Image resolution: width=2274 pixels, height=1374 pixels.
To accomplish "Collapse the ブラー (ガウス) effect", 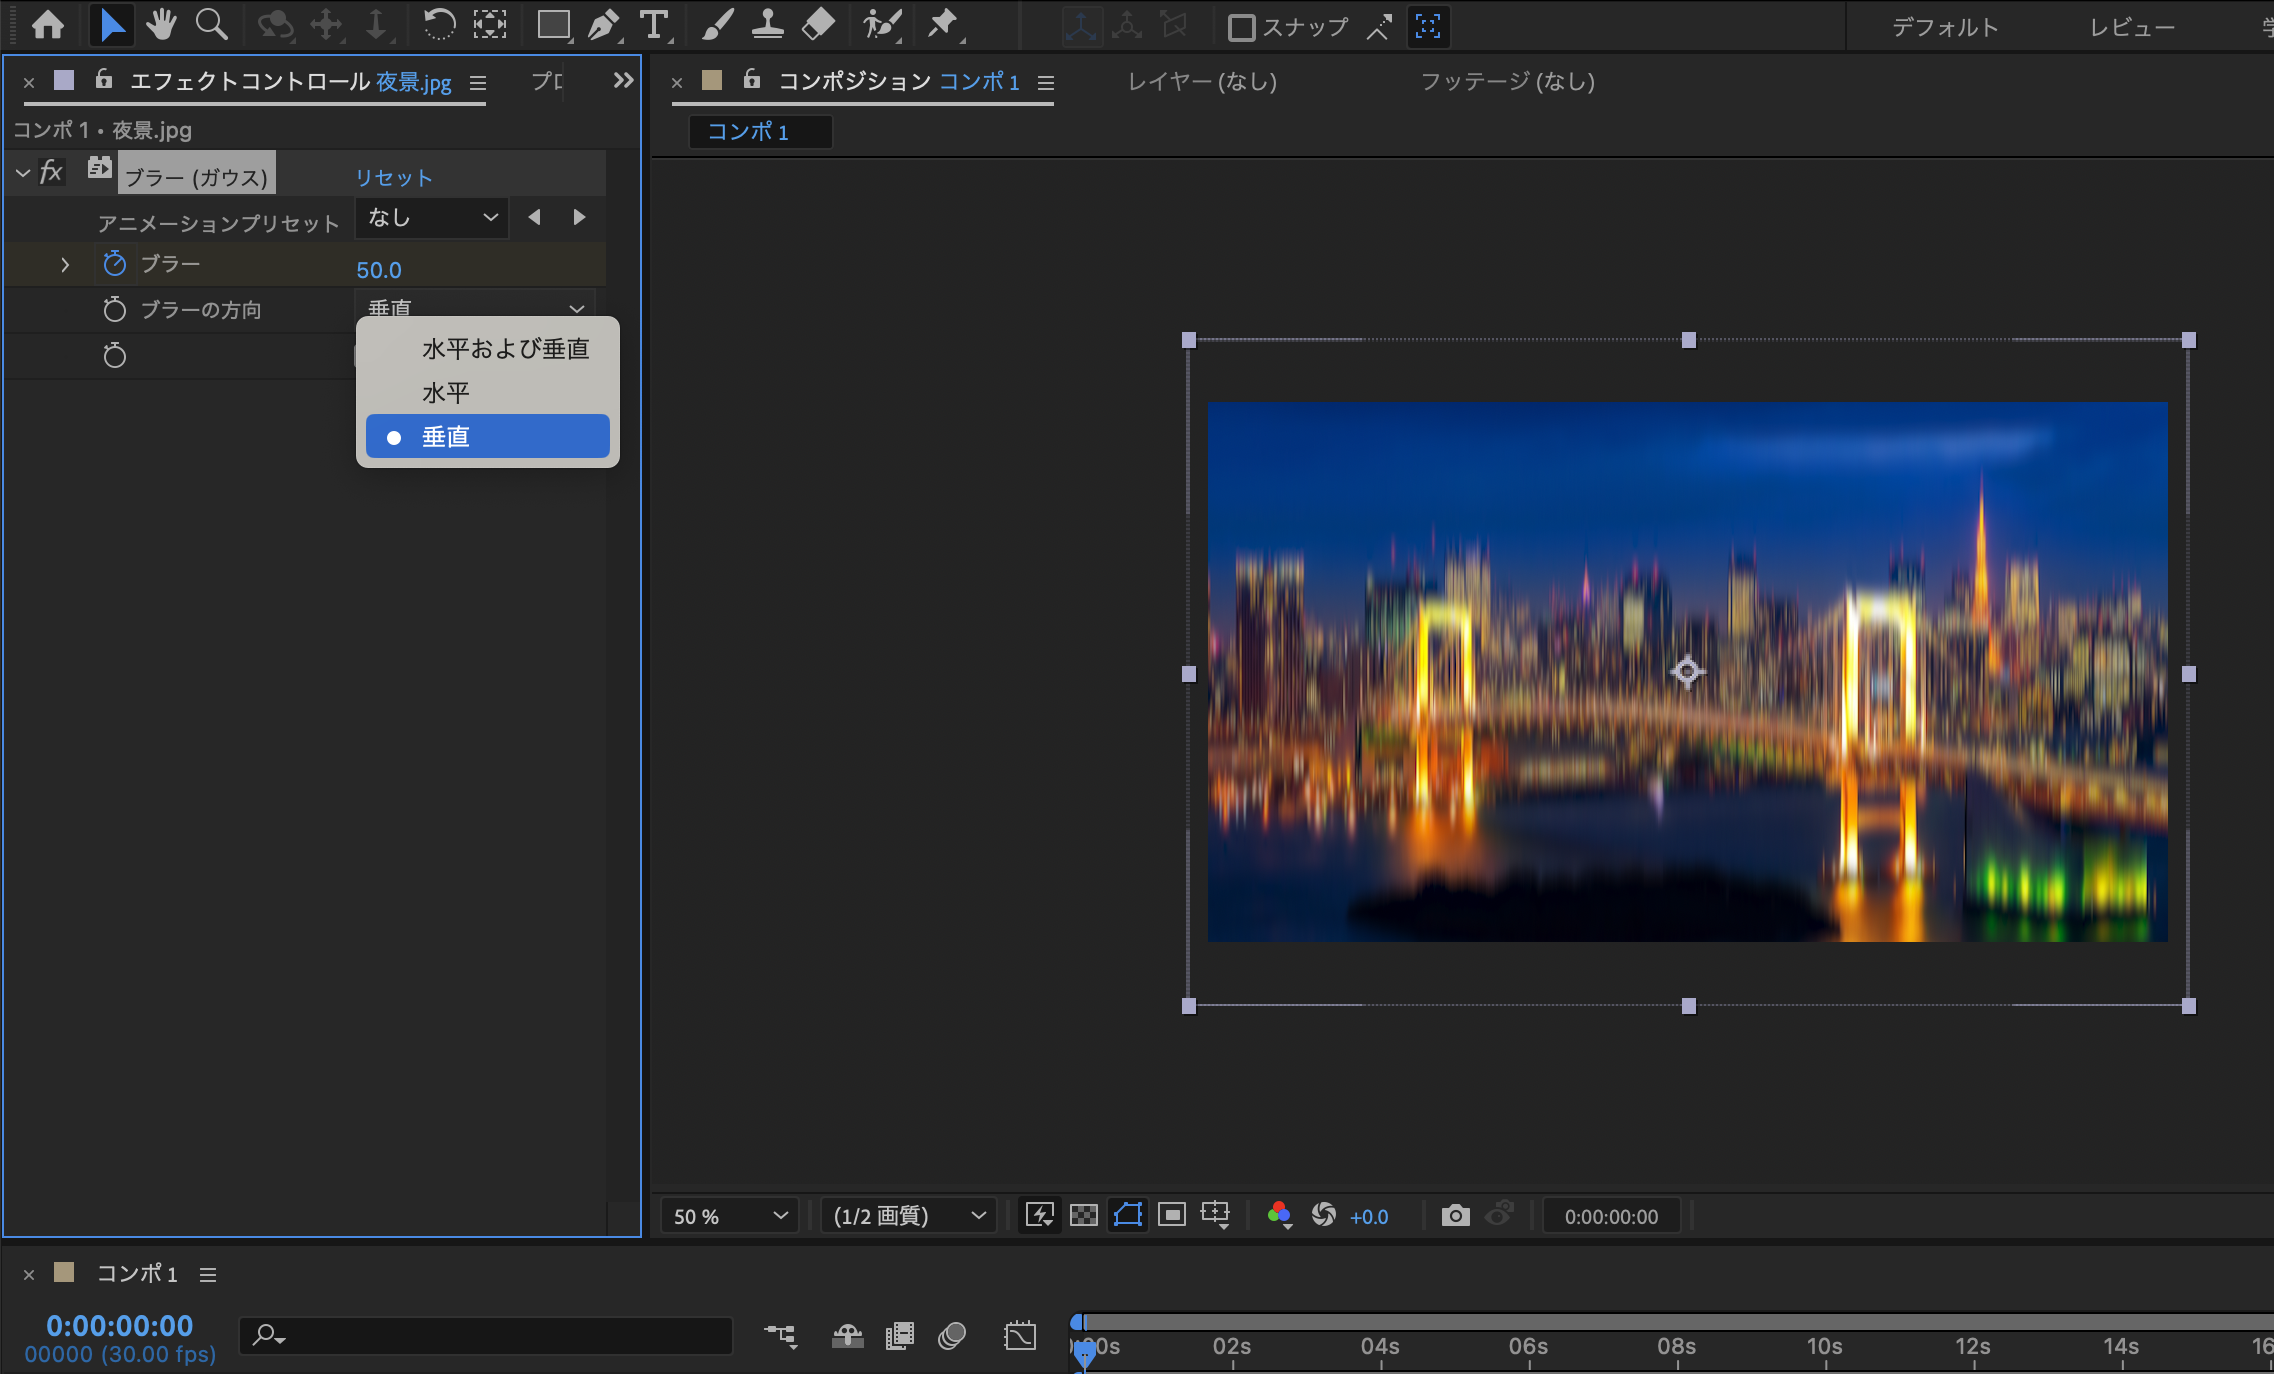I will (22, 173).
